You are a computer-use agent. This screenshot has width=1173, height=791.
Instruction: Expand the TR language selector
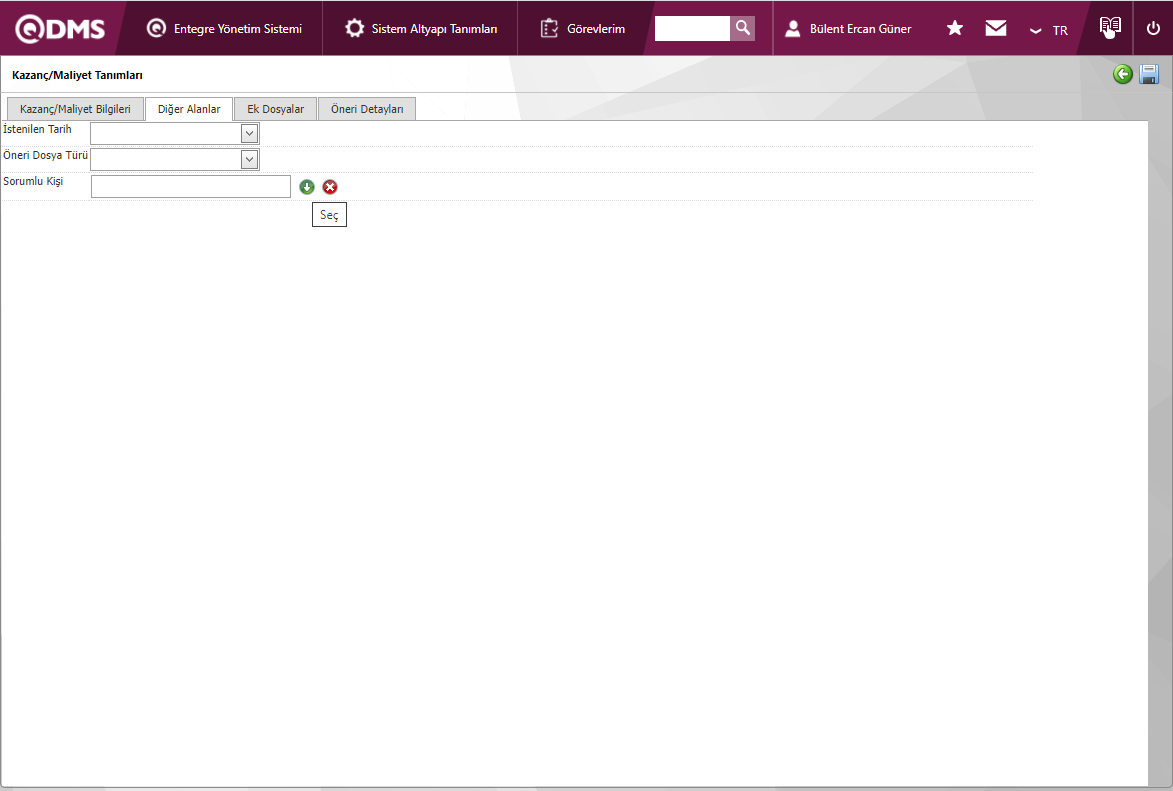pos(1049,30)
